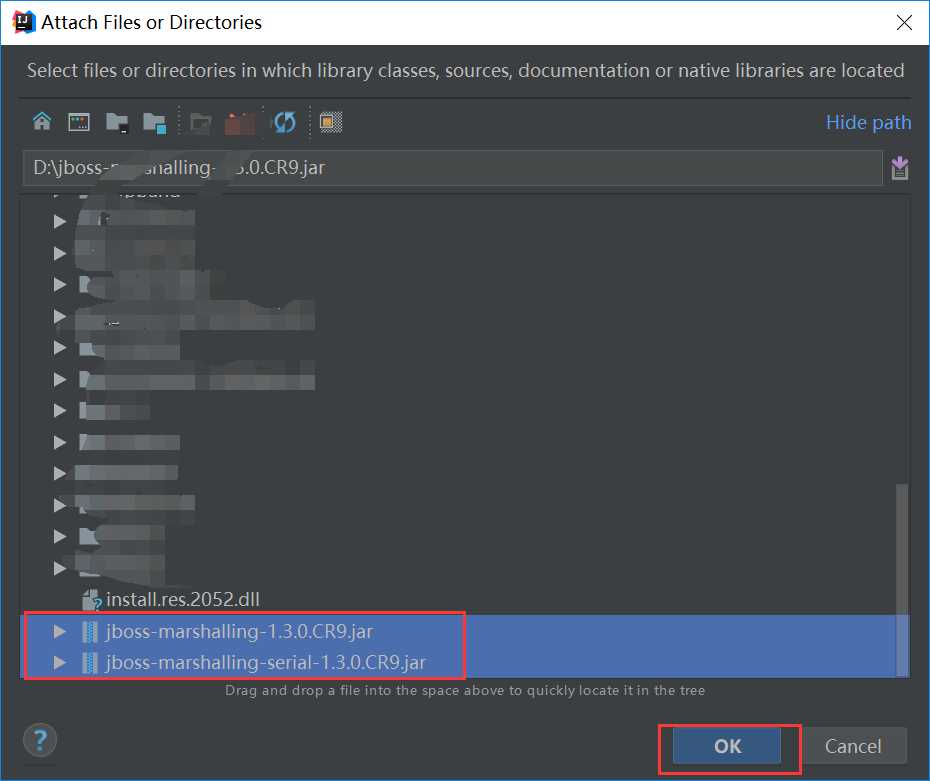Jump to the Desktop directory icon

coord(79,122)
